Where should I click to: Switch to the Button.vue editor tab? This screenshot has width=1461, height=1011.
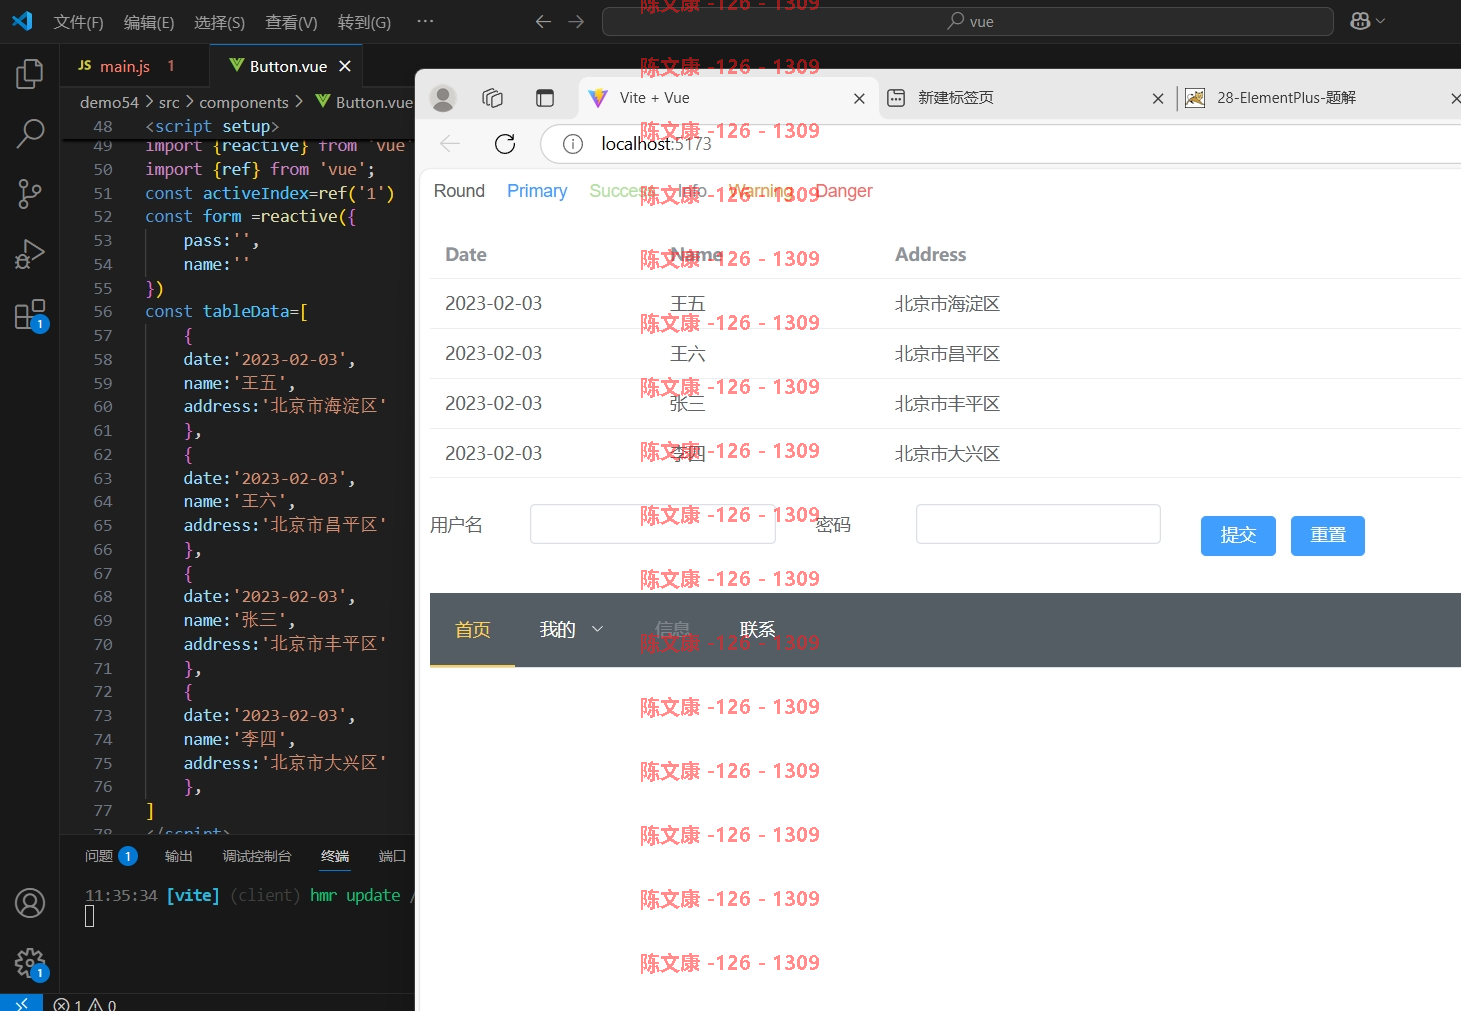coord(288,66)
